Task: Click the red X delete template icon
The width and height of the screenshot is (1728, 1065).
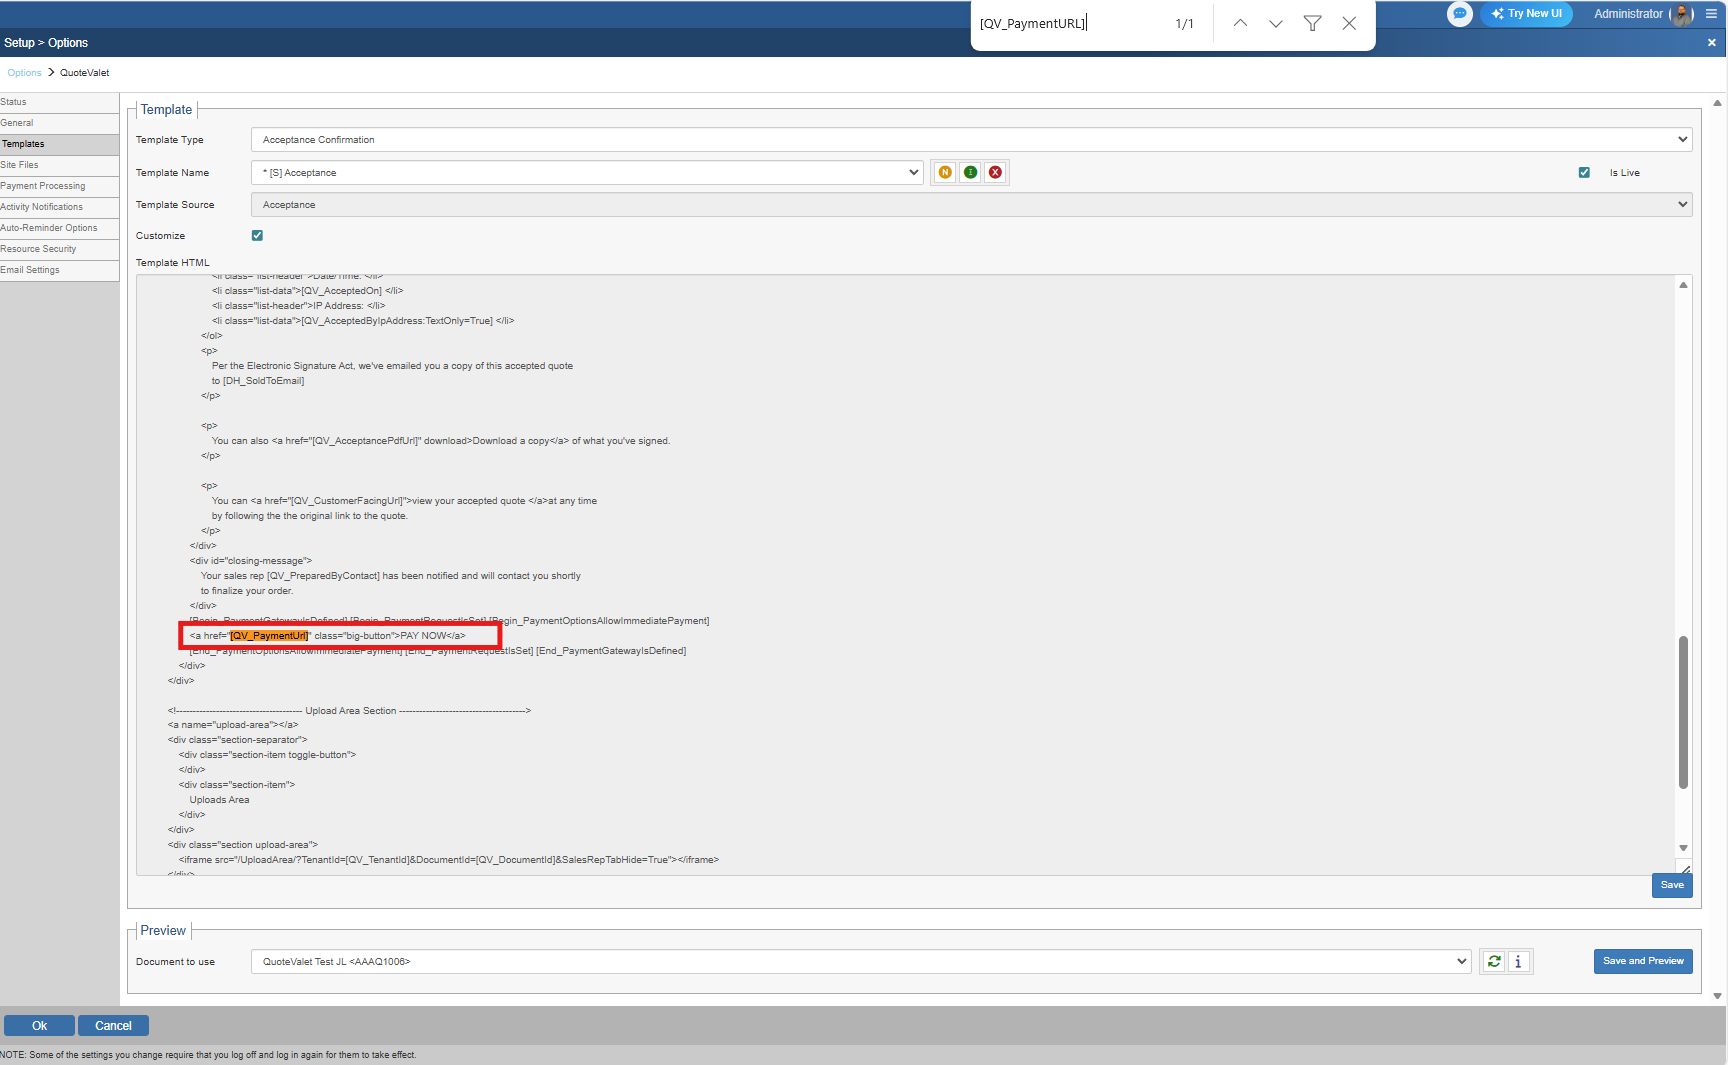Action: pos(995,173)
